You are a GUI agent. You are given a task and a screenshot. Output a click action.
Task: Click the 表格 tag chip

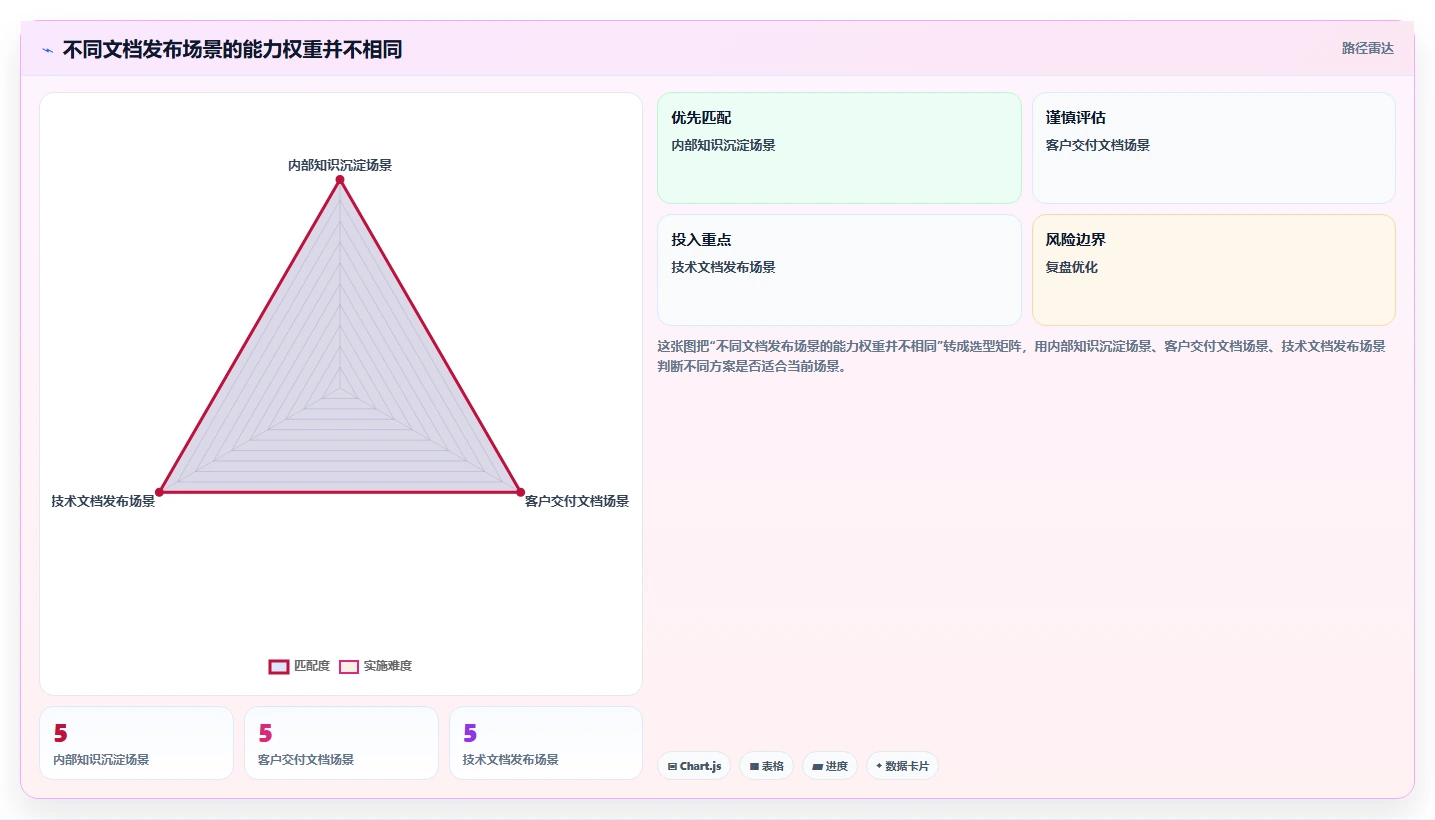coord(767,766)
